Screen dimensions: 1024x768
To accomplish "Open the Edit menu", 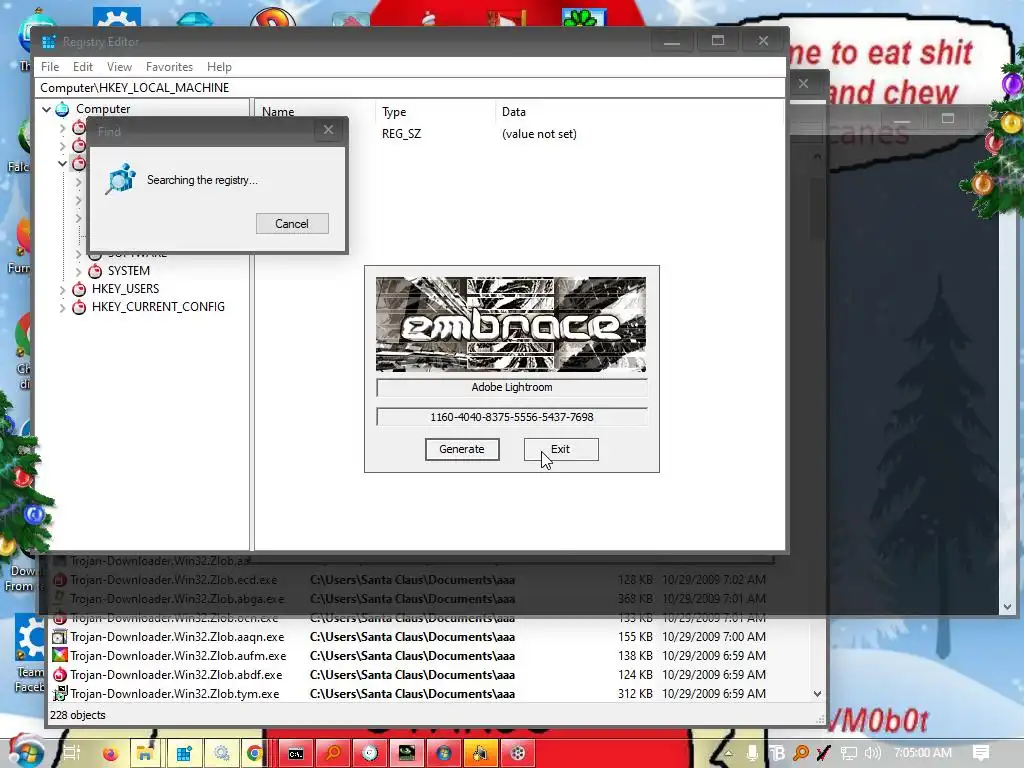I will [x=82, y=67].
